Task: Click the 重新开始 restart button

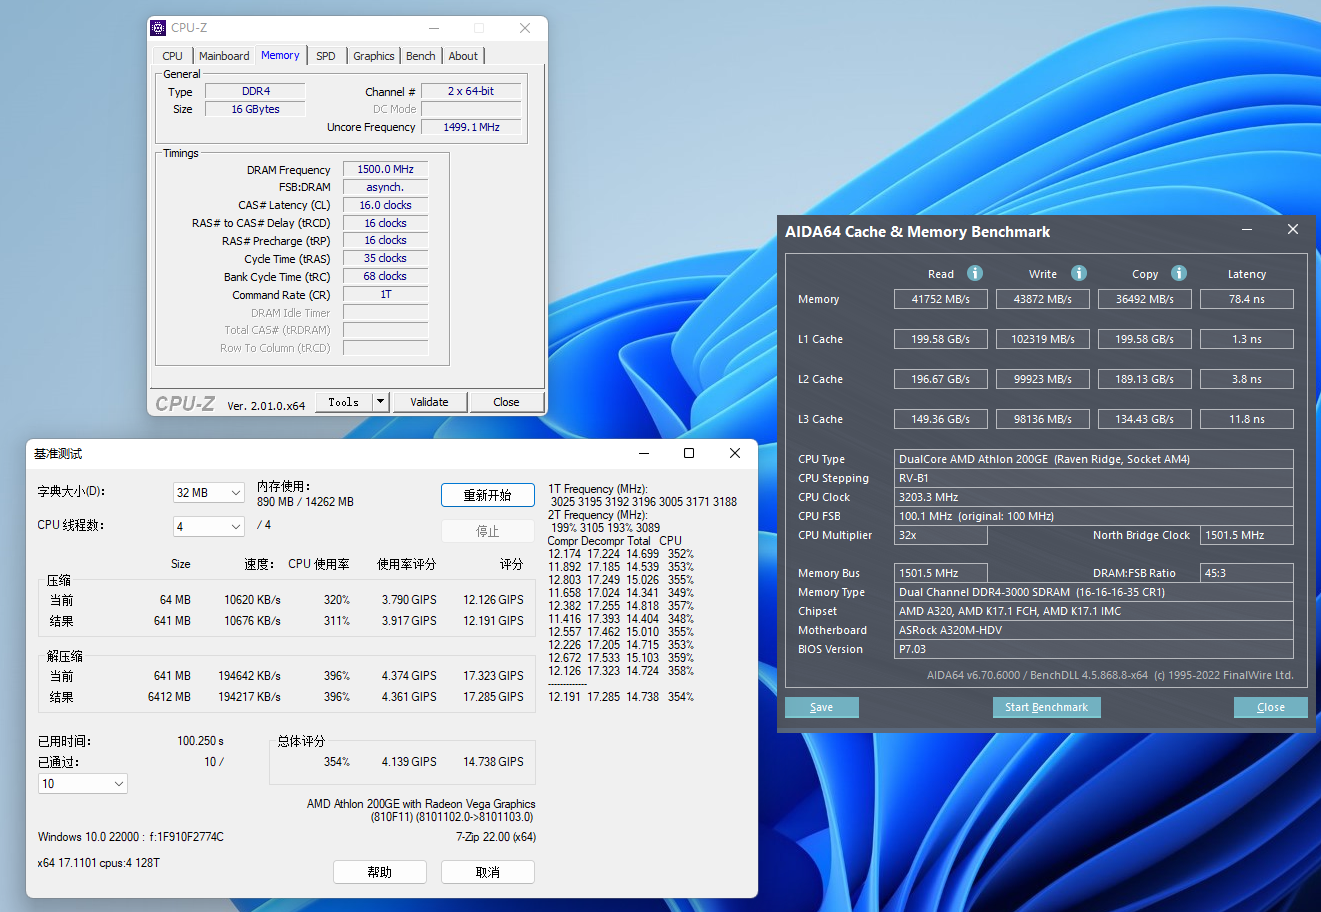Action: click(x=488, y=495)
